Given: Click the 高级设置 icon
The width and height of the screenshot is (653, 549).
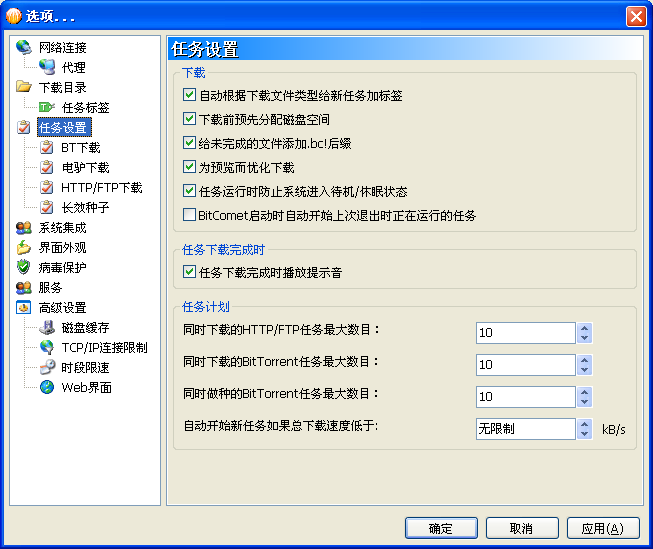Looking at the screenshot, I should click(x=24, y=307).
